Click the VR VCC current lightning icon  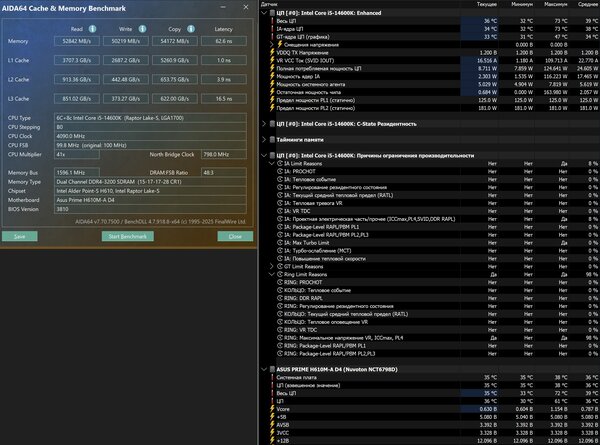272,60
